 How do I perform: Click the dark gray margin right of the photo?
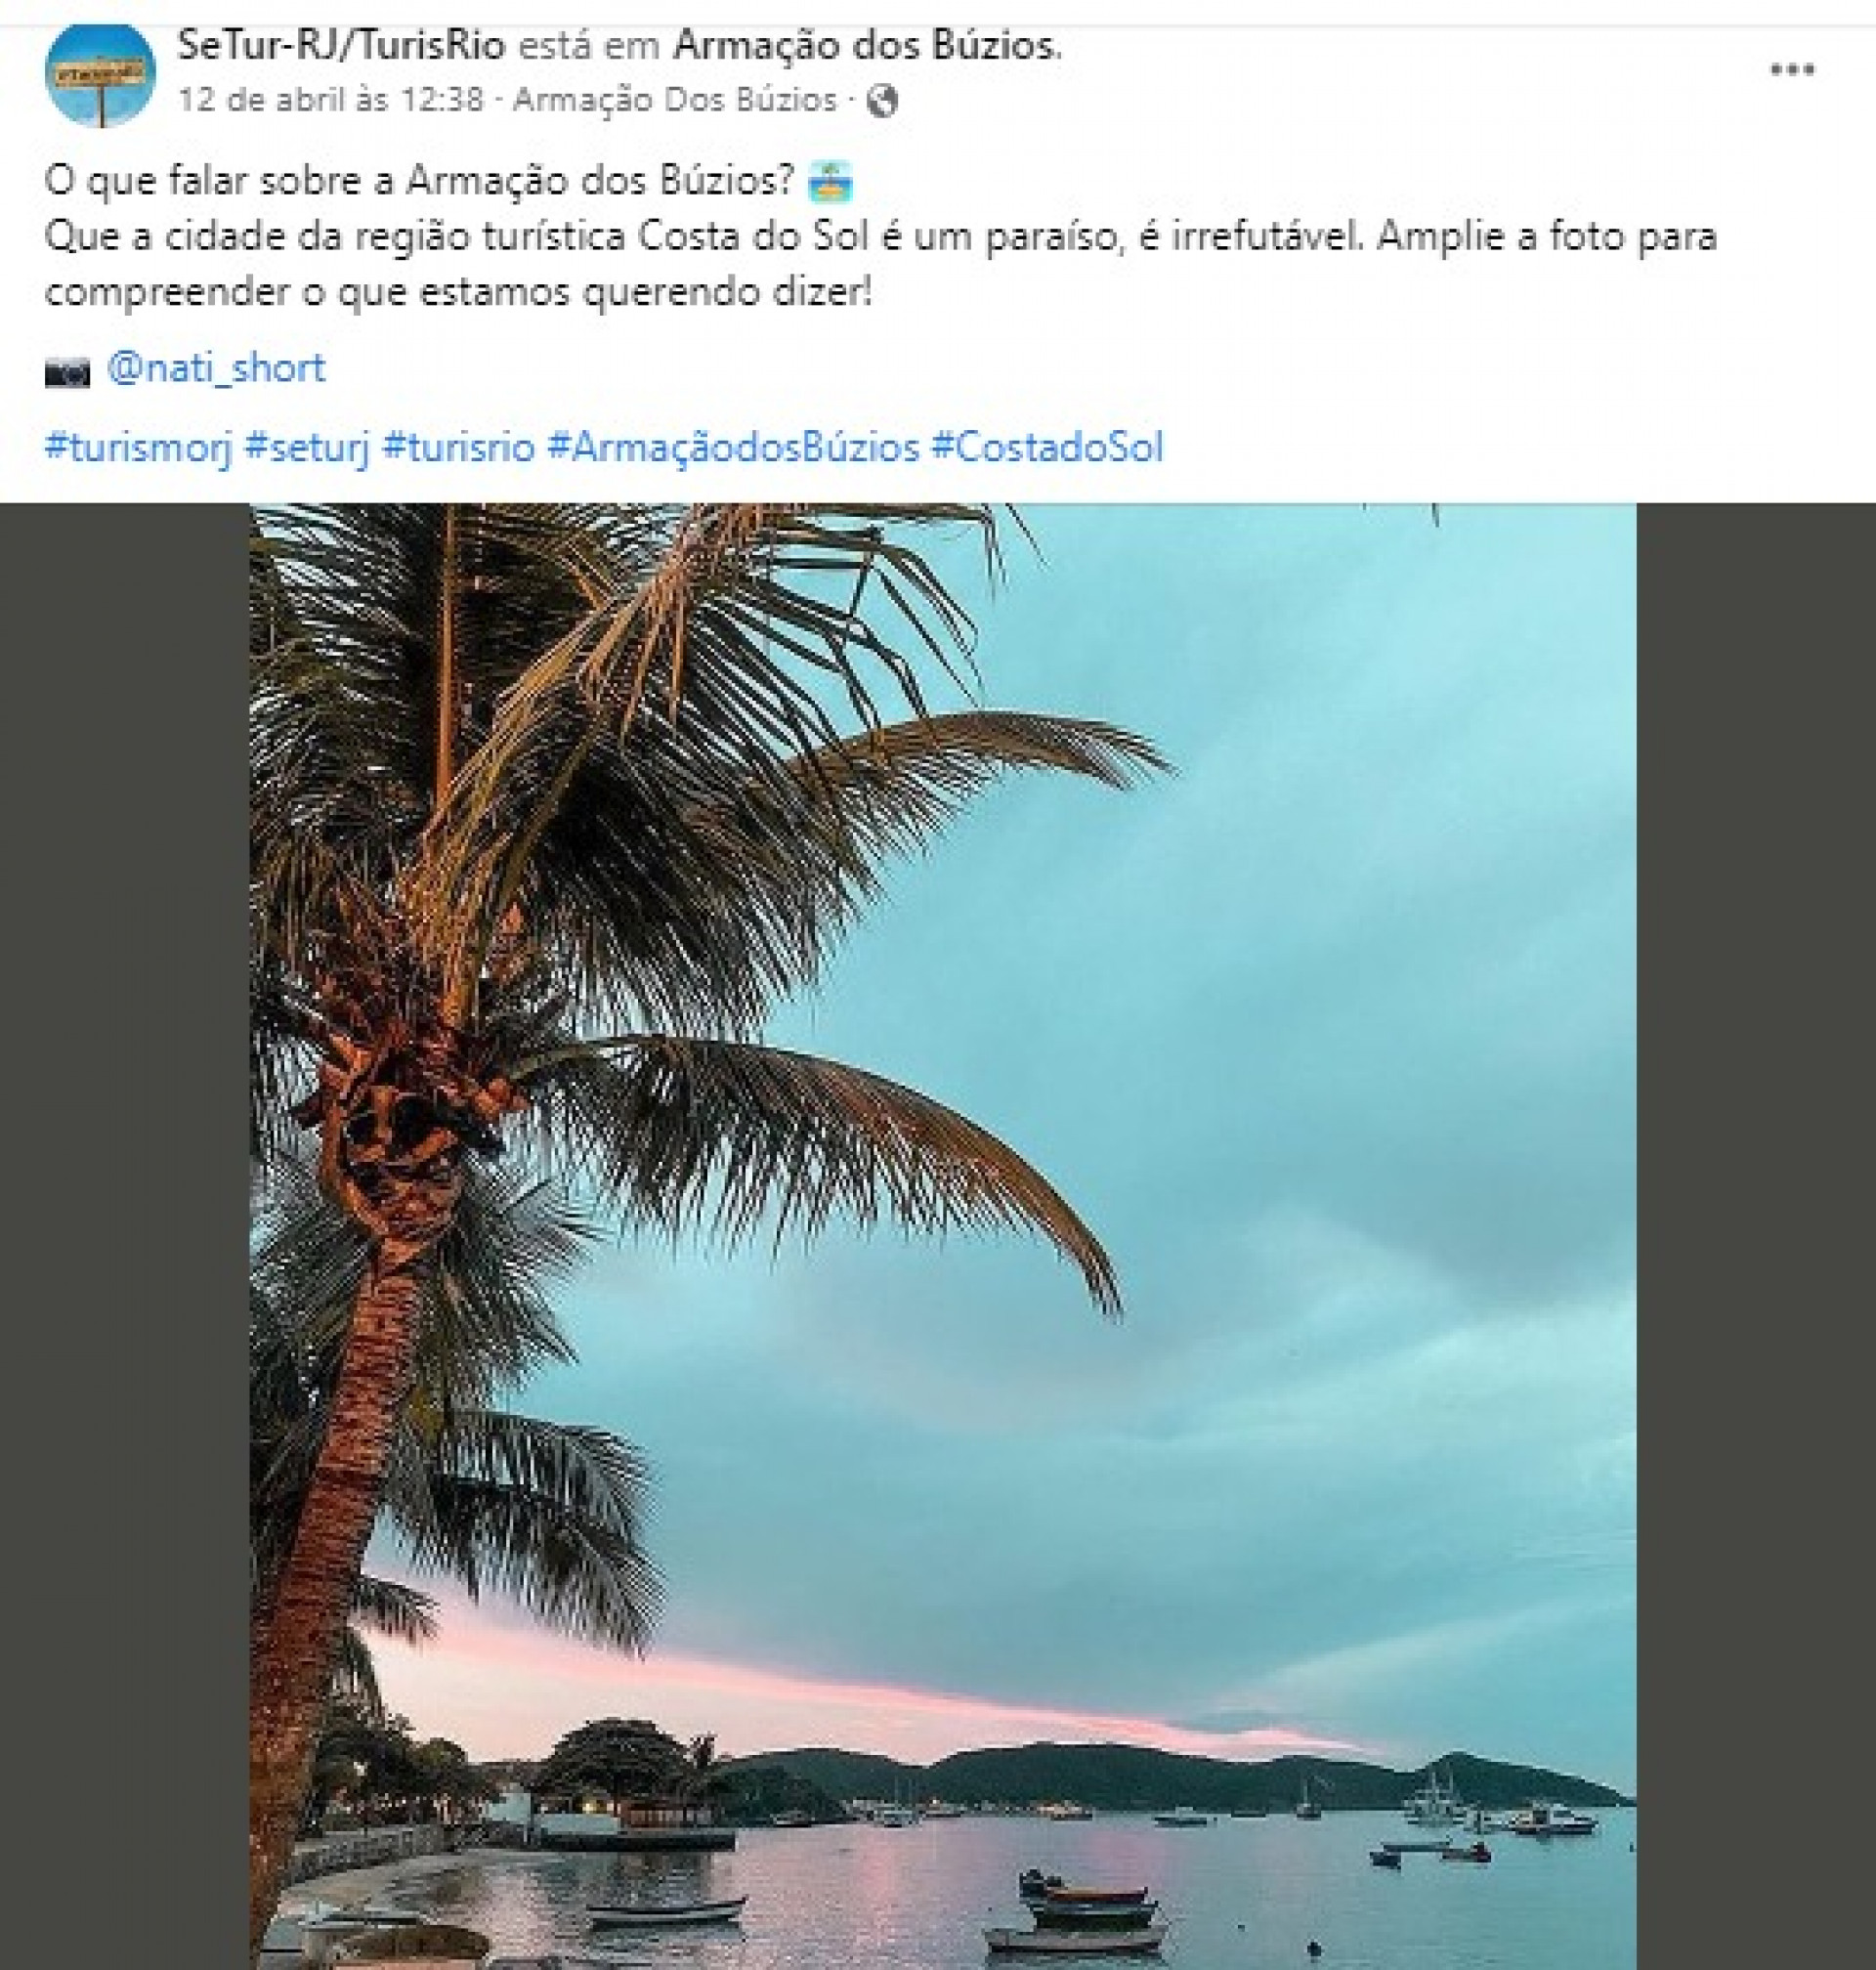[x=1755, y=1200]
